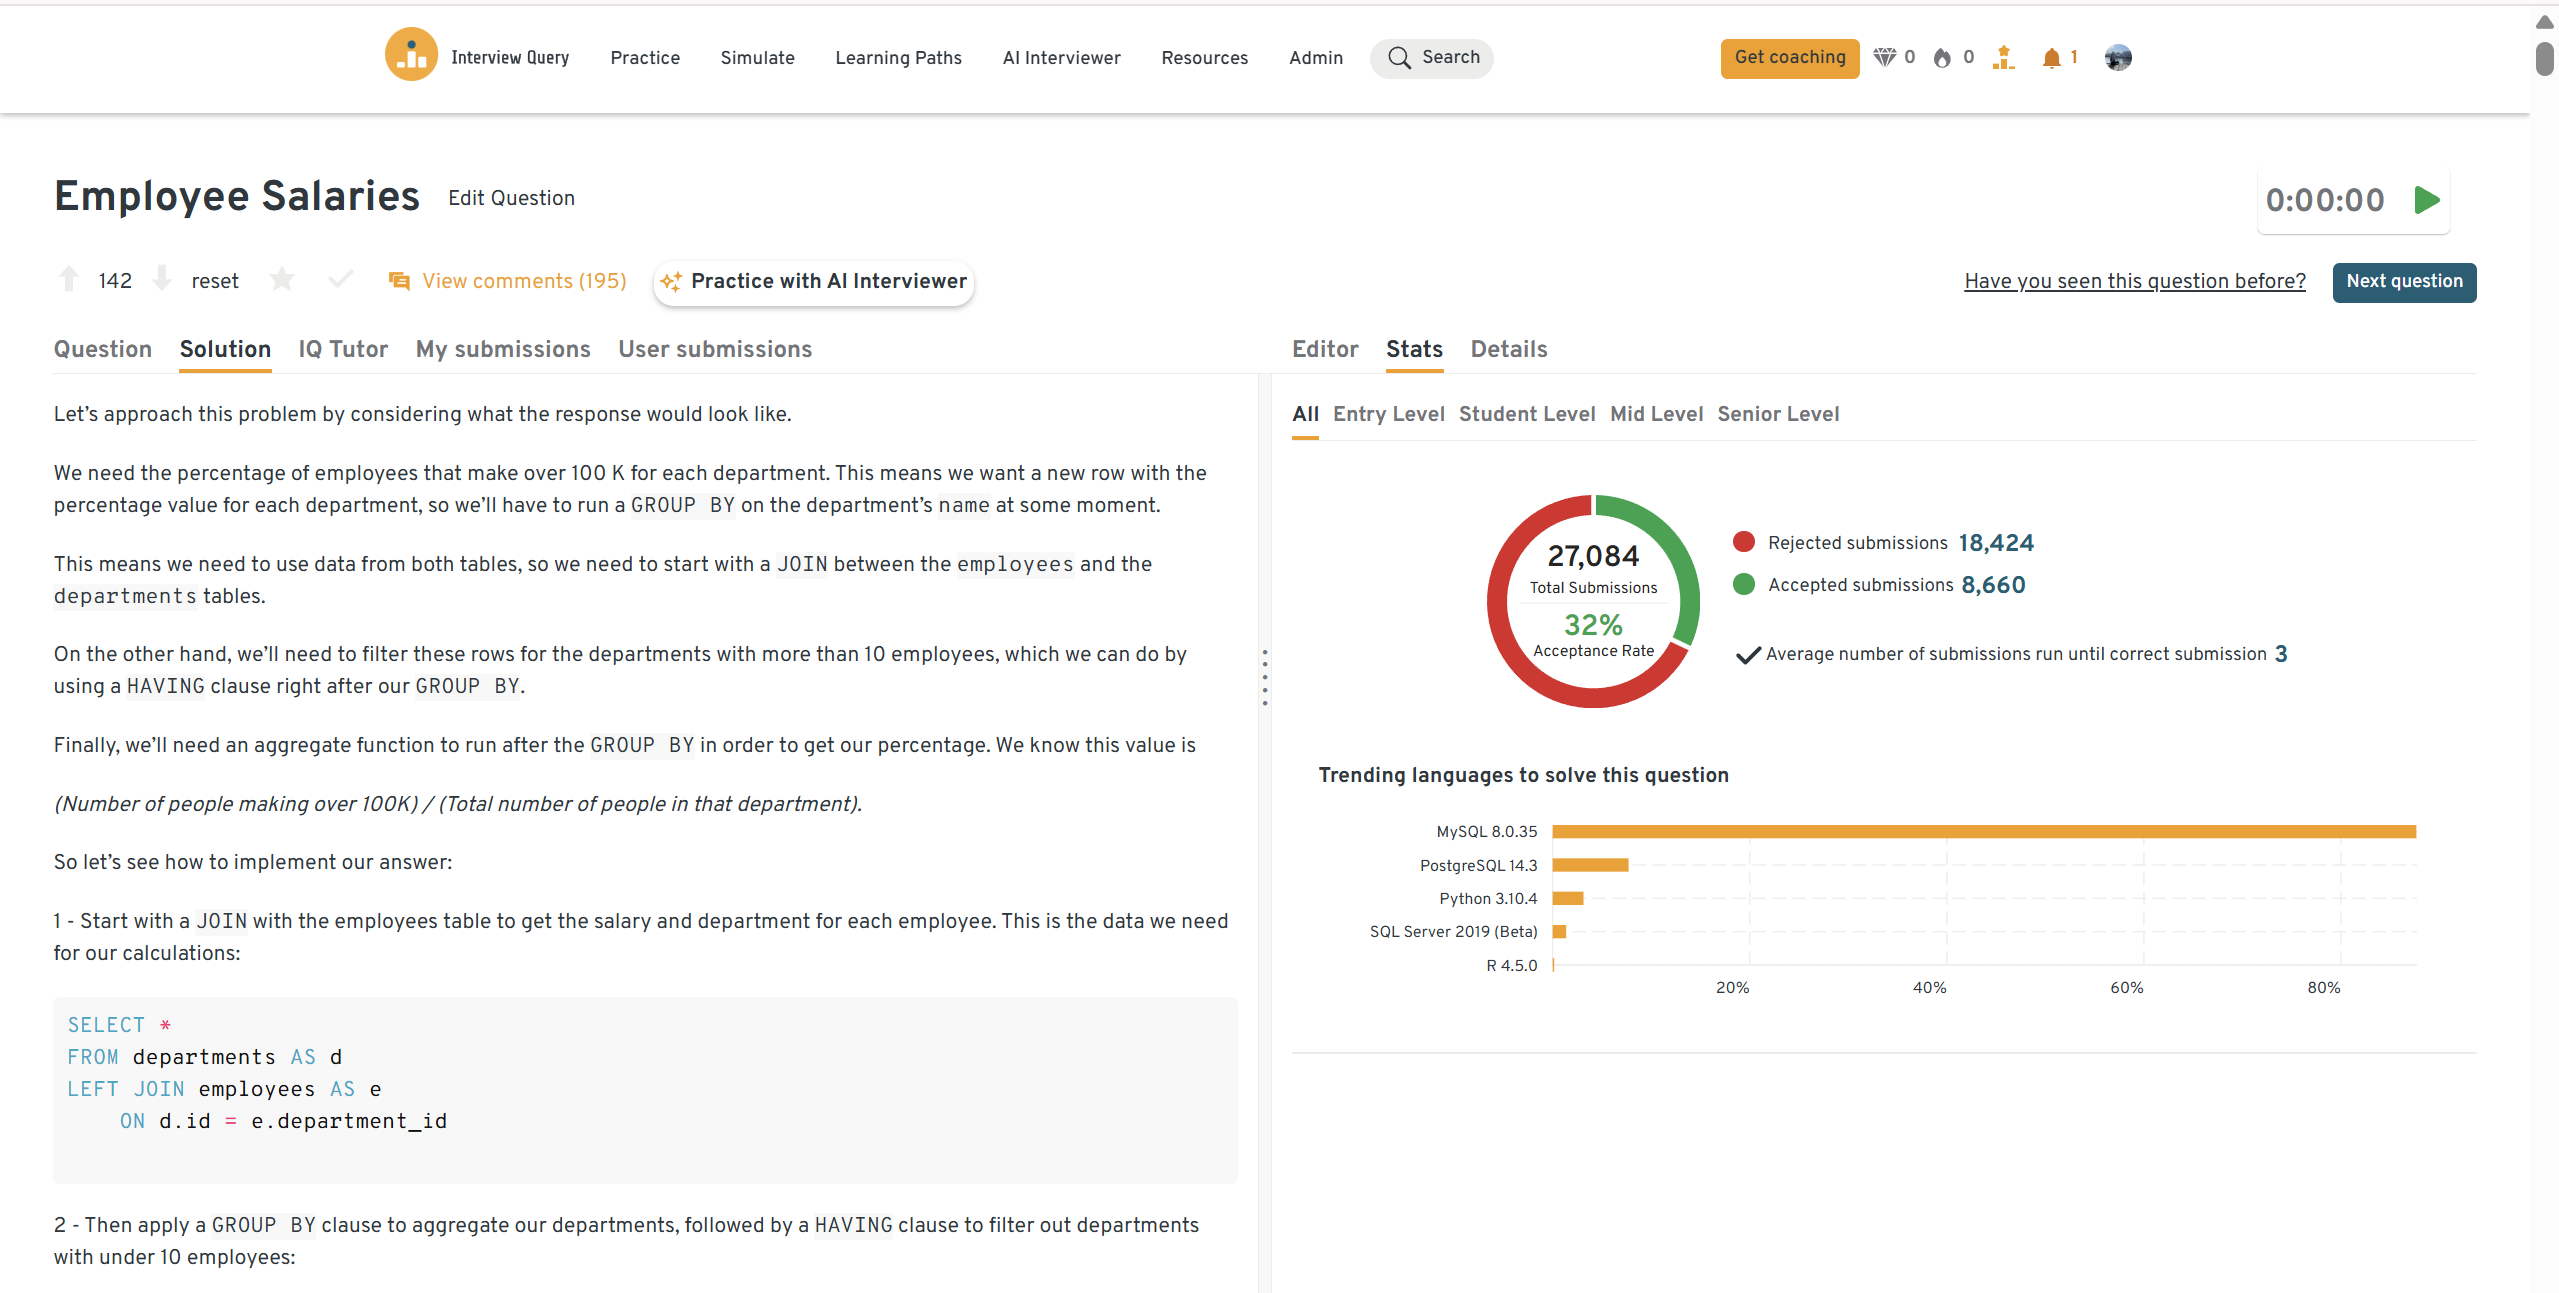Image resolution: width=2559 pixels, height=1293 pixels.
Task: Click the diamond gems icon
Action: [1884, 58]
